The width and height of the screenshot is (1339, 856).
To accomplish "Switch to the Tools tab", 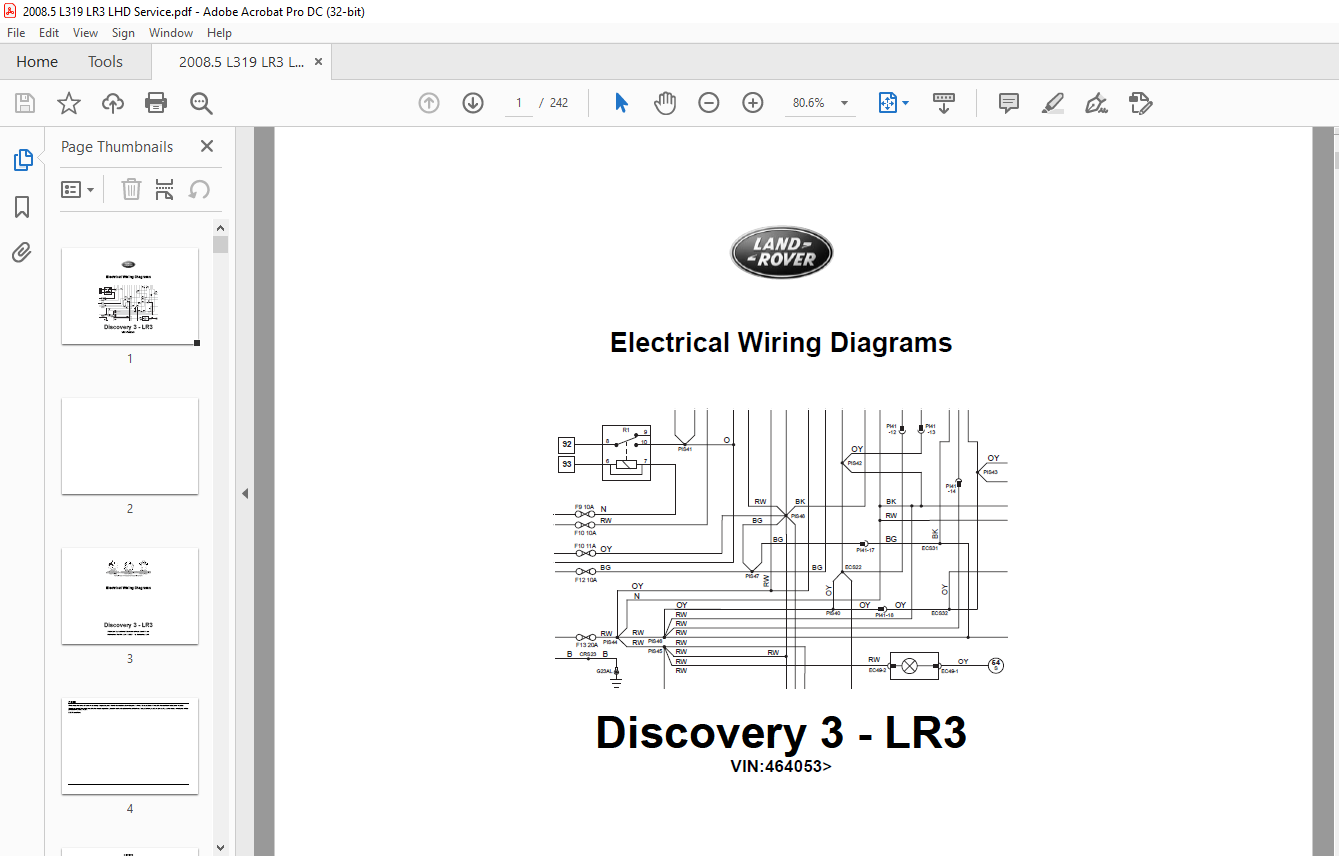I will click(105, 62).
